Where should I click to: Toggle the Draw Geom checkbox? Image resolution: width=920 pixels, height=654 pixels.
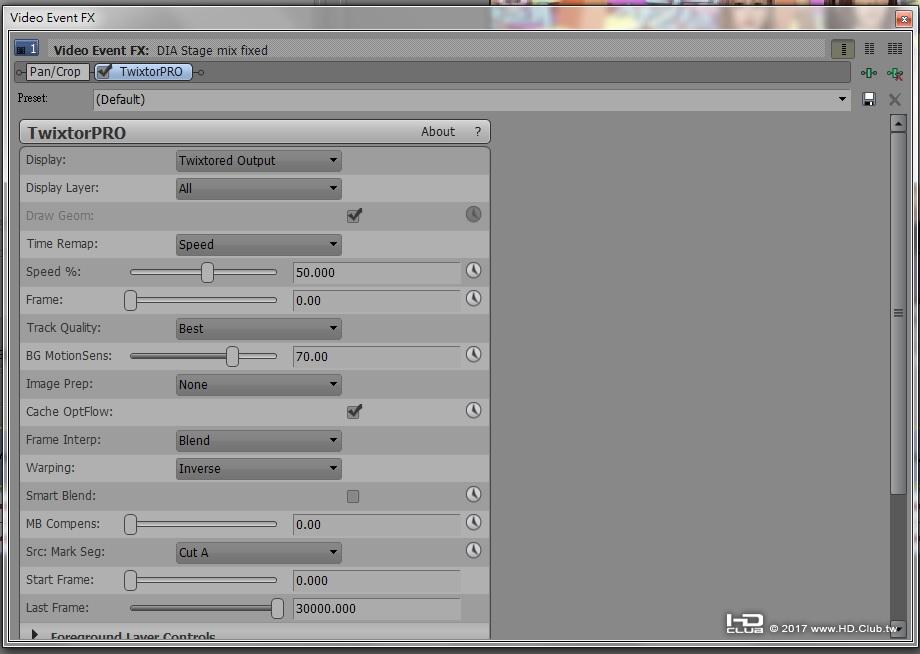[x=354, y=215]
